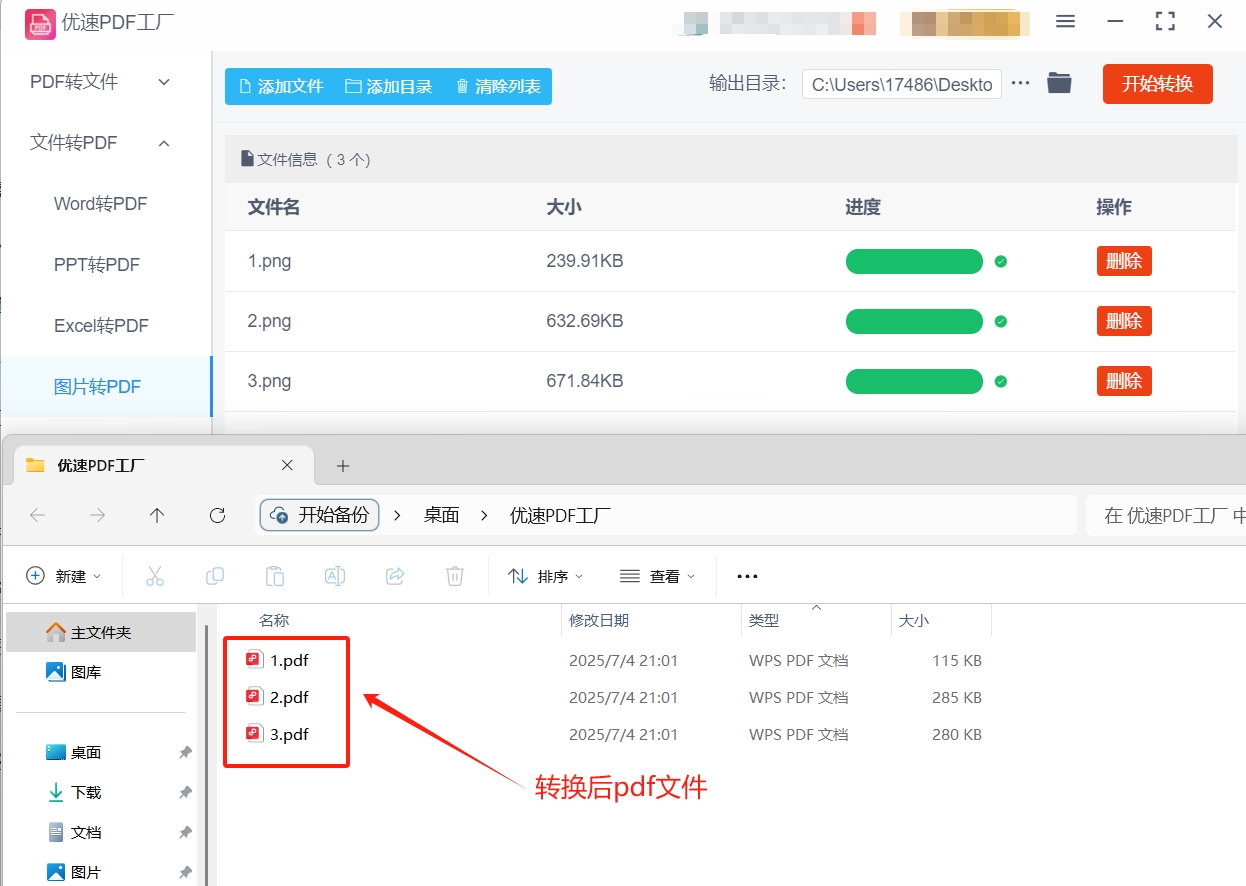The height and width of the screenshot is (886, 1246).
Task: Click the 开始转换 conversion button
Action: click(1157, 84)
